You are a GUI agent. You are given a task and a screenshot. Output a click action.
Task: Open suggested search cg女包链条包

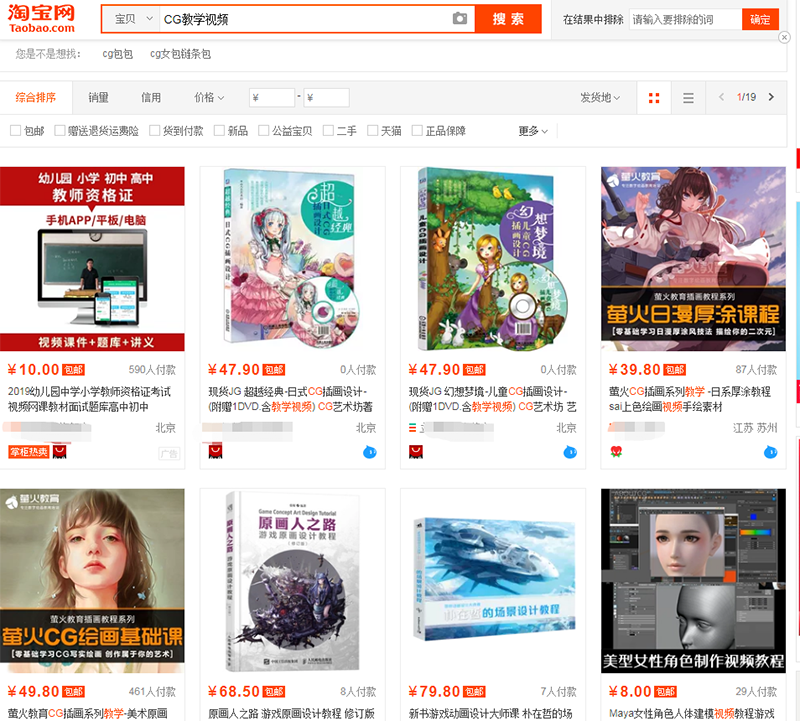point(180,54)
